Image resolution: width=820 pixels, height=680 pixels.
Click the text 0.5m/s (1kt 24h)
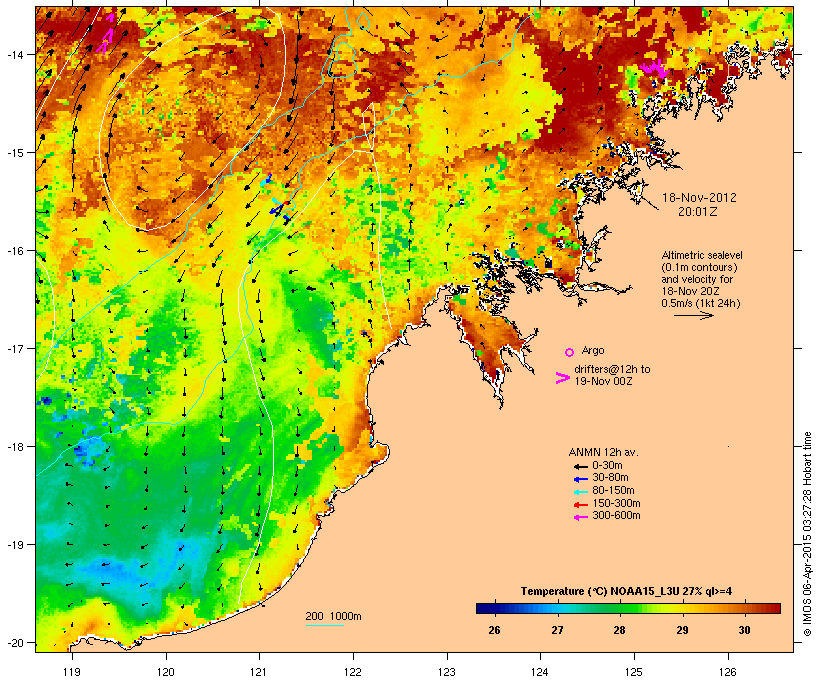click(x=701, y=303)
